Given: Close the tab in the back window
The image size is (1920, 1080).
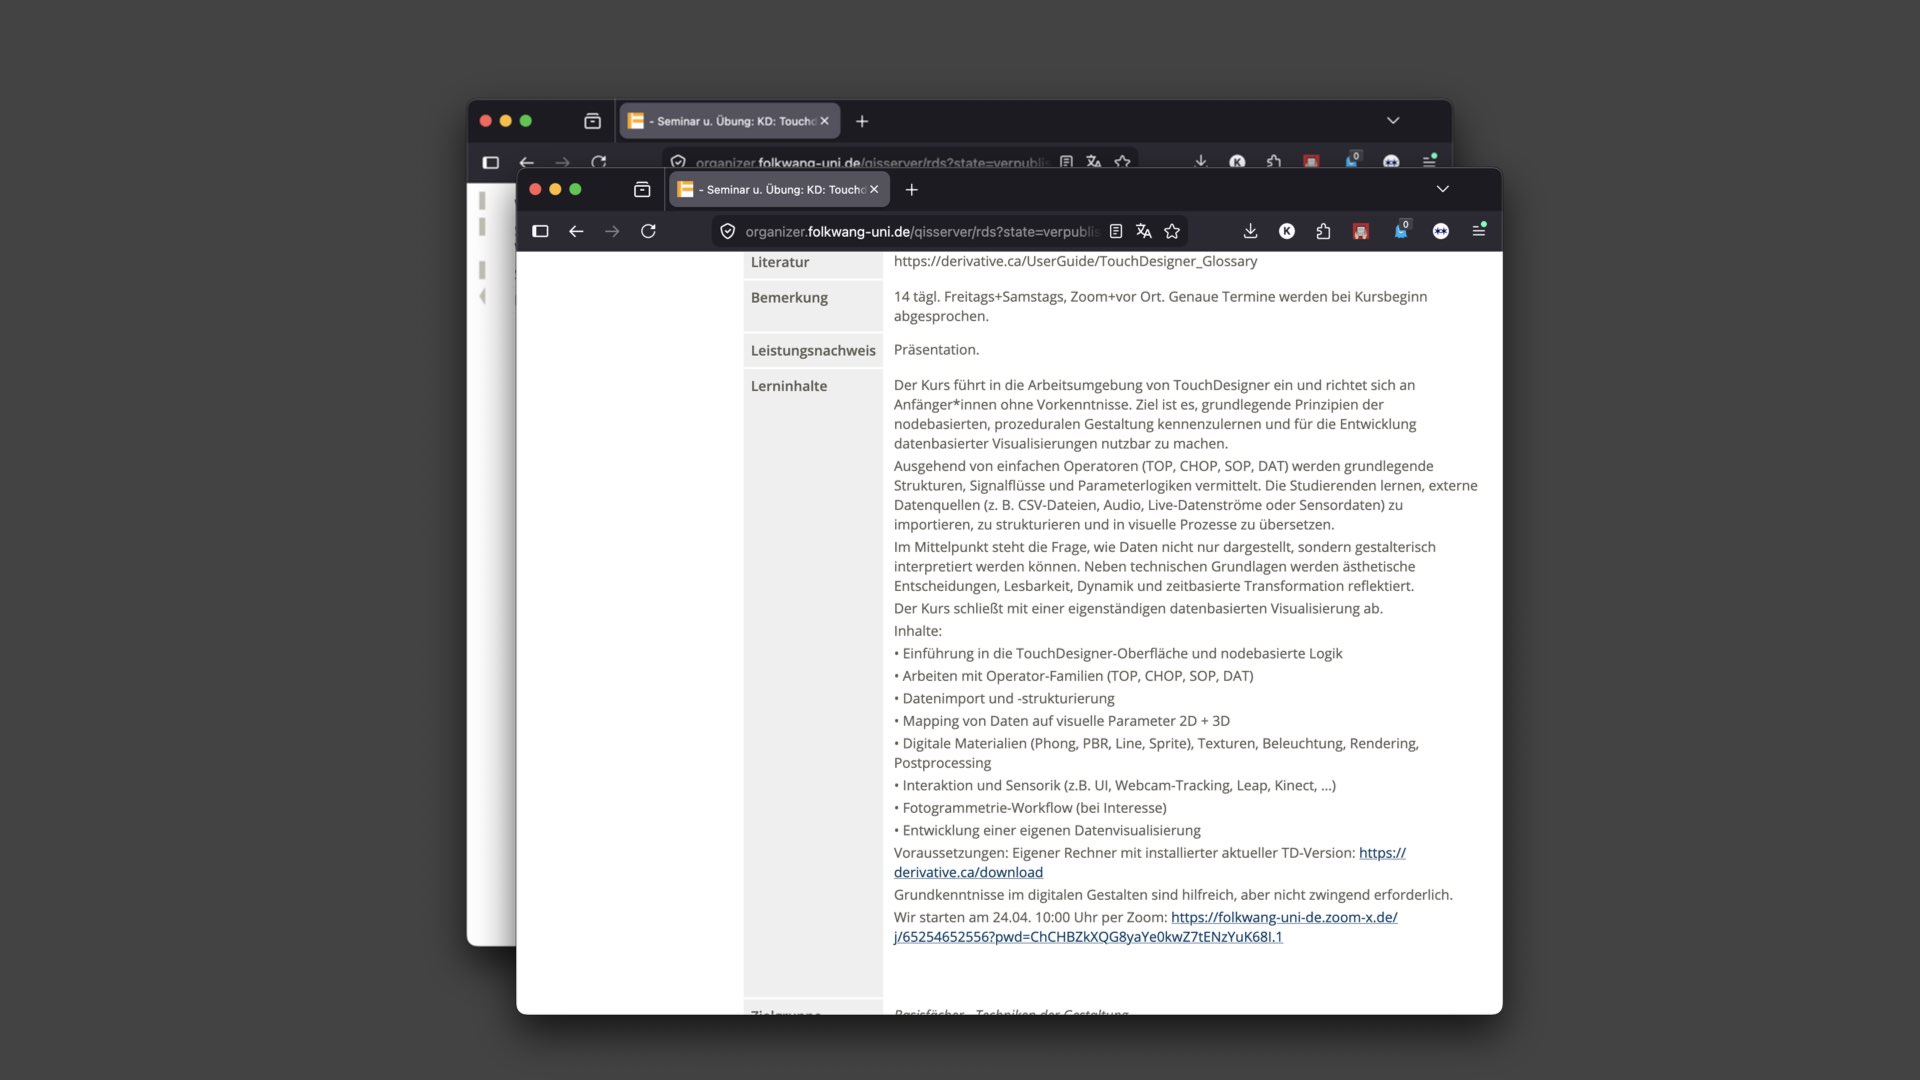Looking at the screenshot, I should coord(824,121).
